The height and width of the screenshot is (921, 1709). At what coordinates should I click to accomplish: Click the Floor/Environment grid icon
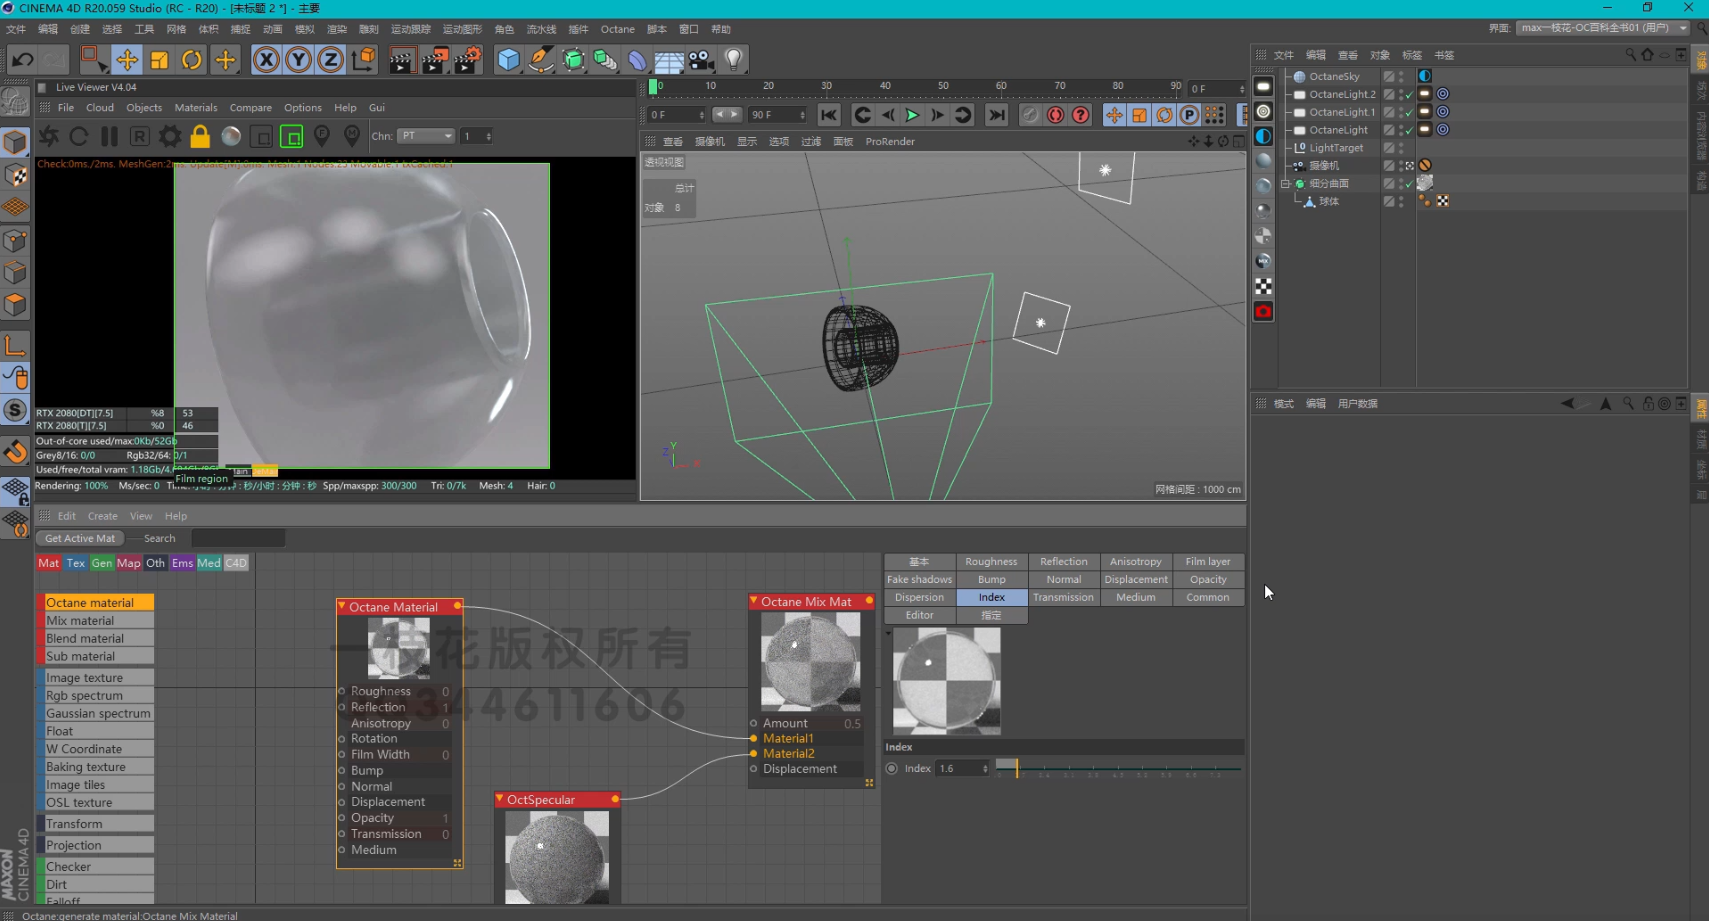[x=669, y=60]
